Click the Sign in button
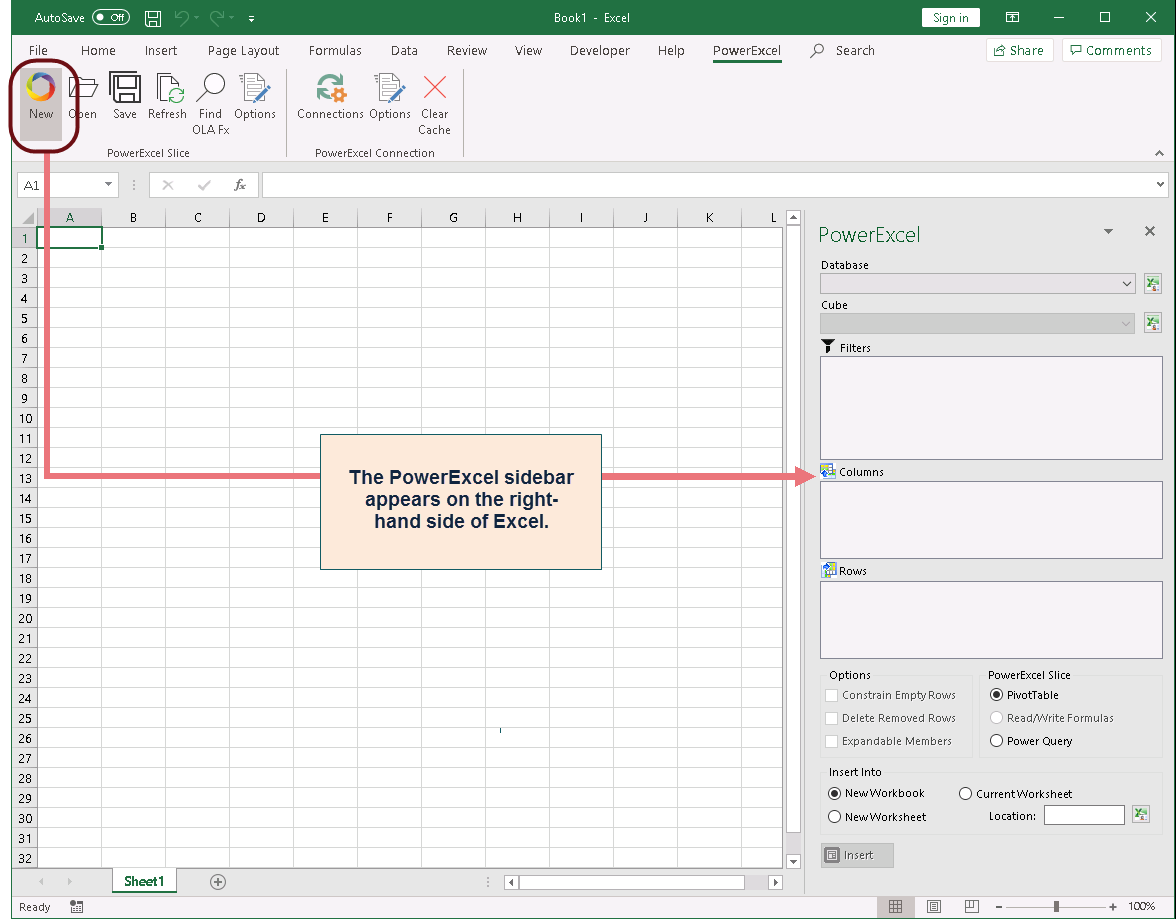1176x919 pixels. pyautogui.click(x=950, y=17)
